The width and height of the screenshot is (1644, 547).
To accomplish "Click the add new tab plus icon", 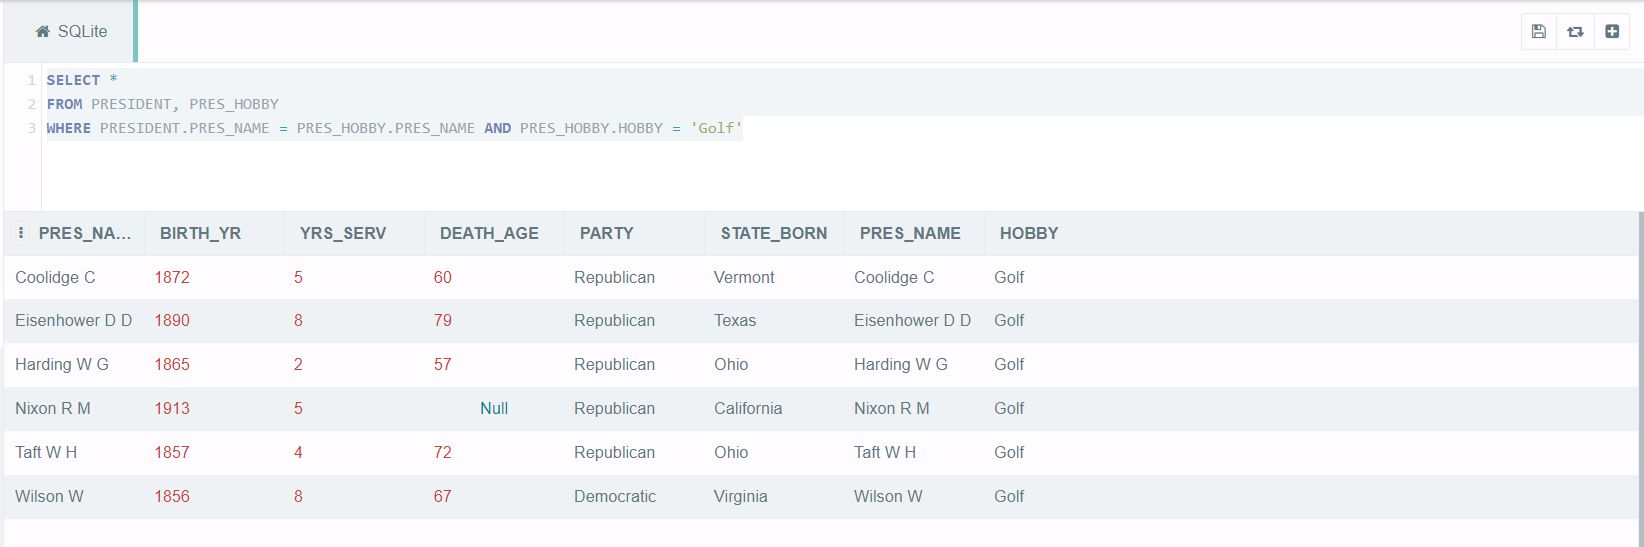I will pyautogui.click(x=1612, y=32).
